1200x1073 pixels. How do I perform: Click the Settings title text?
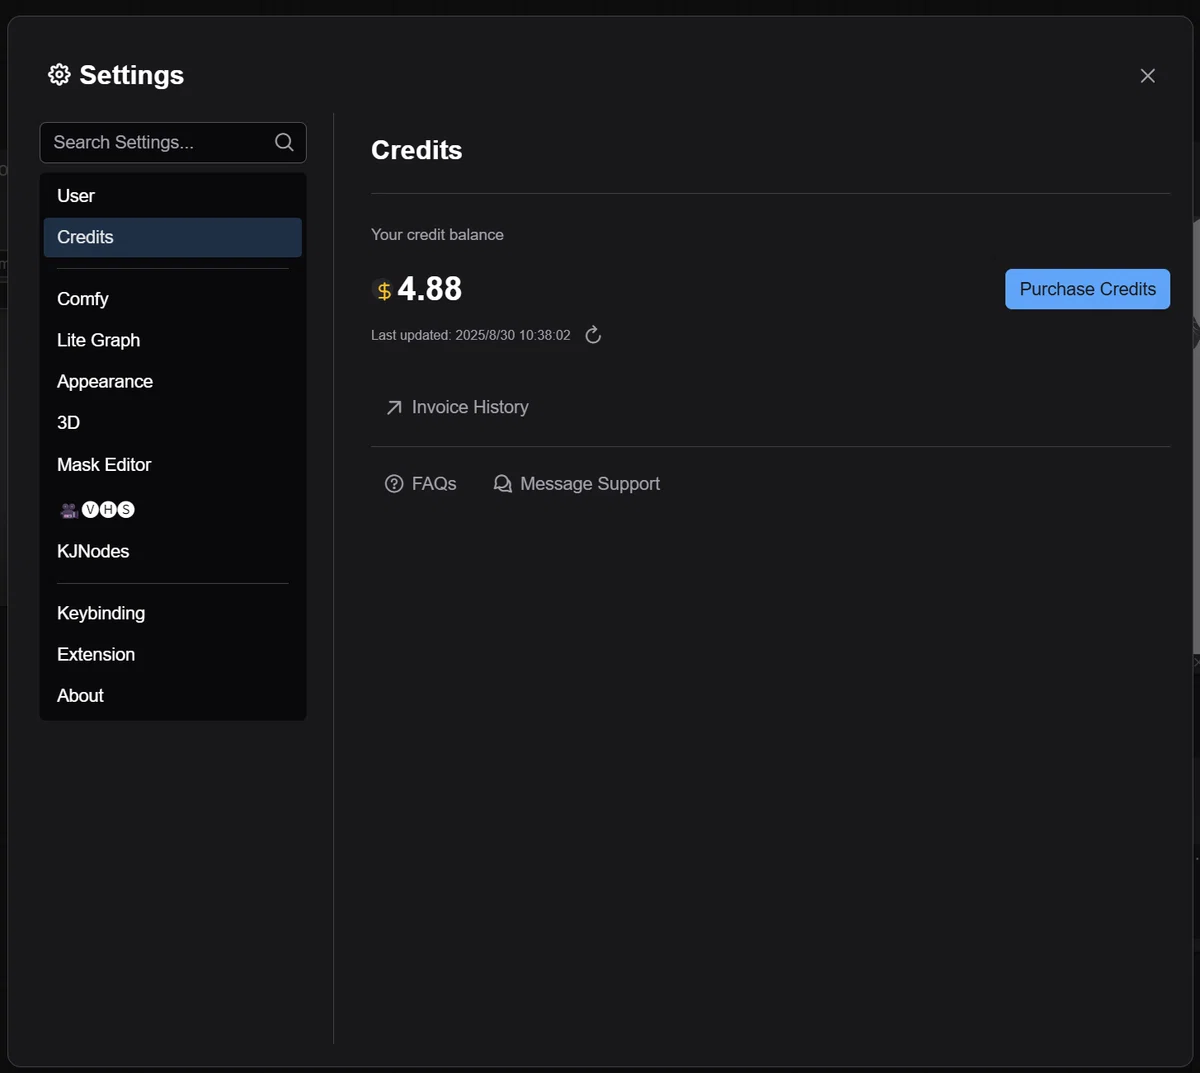pyautogui.click(x=132, y=75)
